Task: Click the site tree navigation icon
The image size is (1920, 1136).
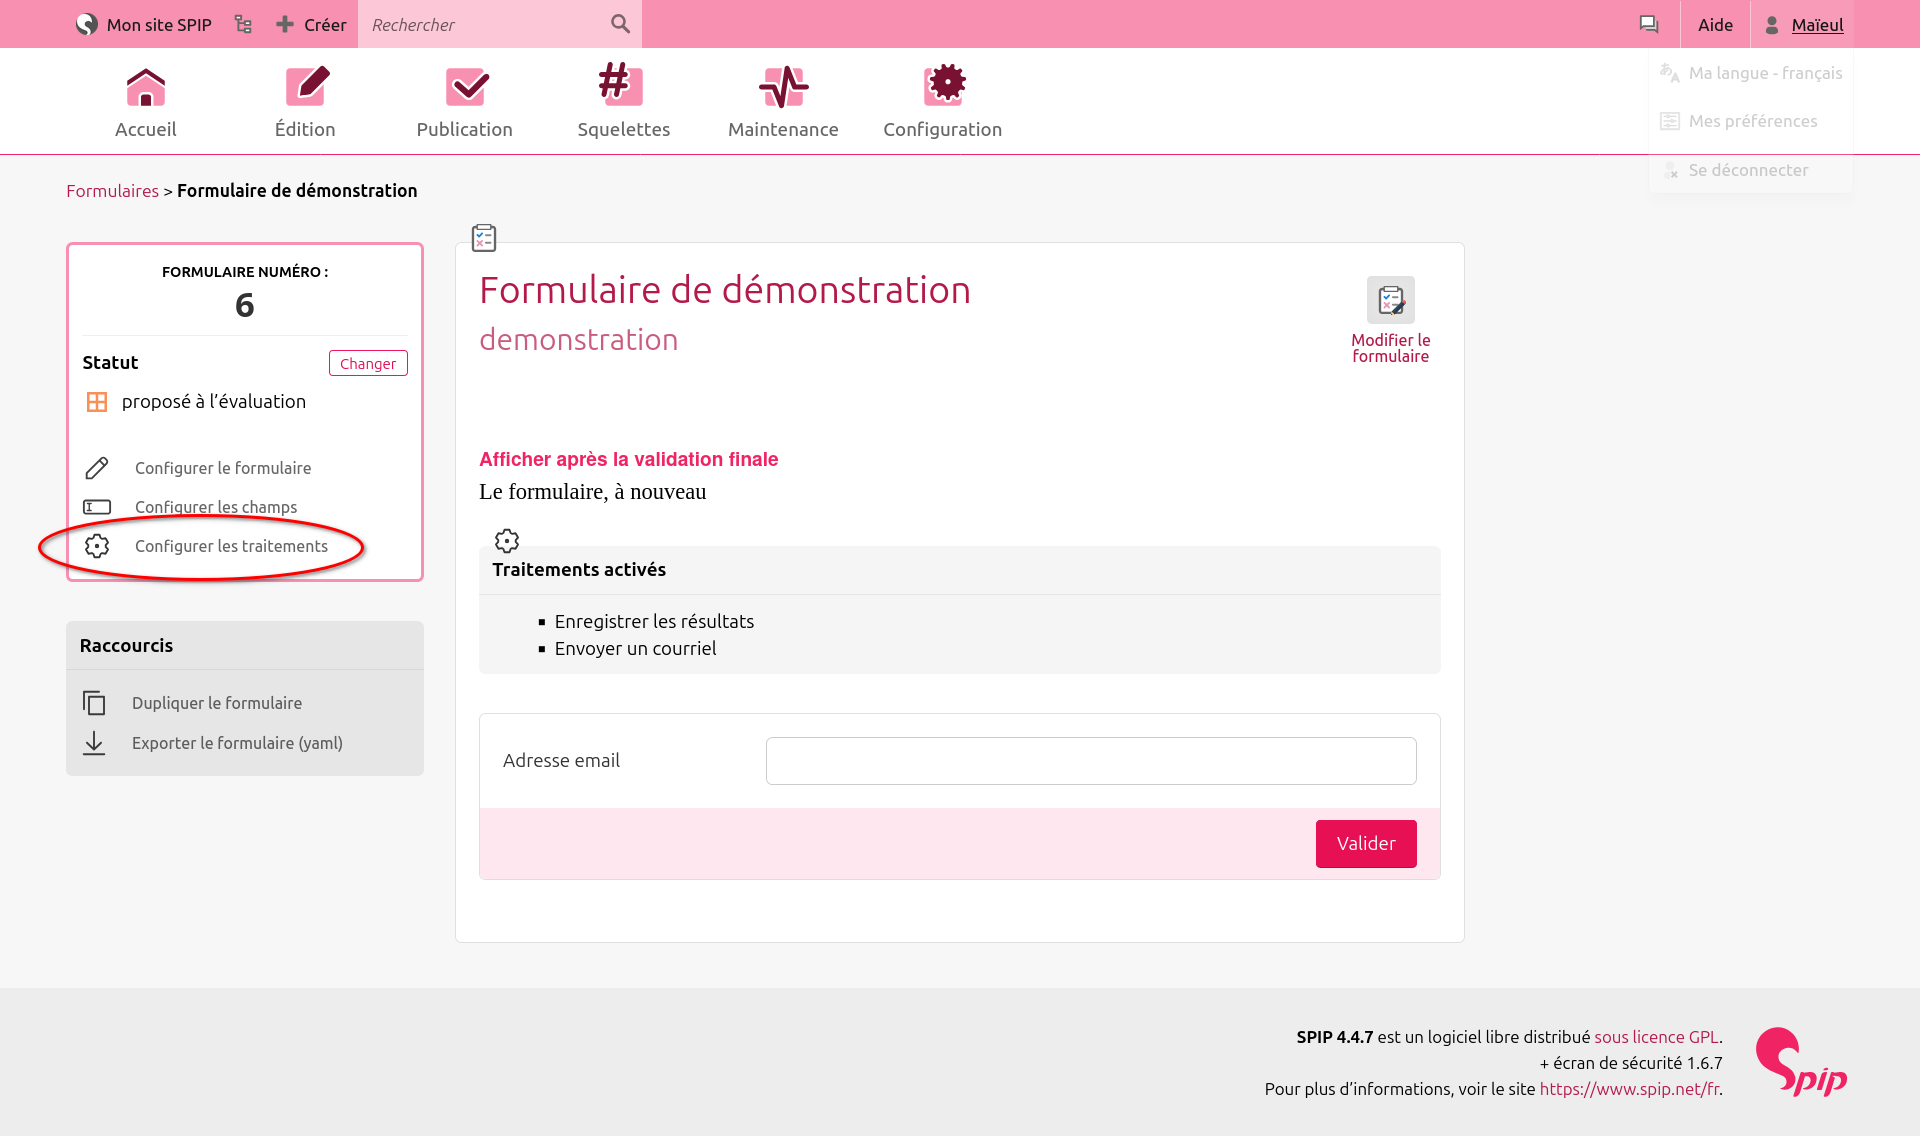Action: (243, 24)
